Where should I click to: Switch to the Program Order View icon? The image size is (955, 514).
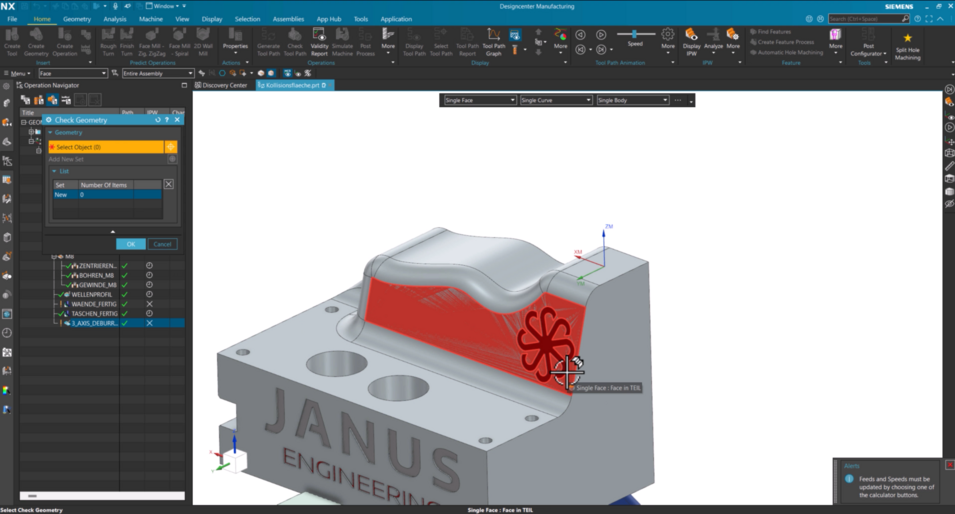pyautogui.click(x=26, y=100)
